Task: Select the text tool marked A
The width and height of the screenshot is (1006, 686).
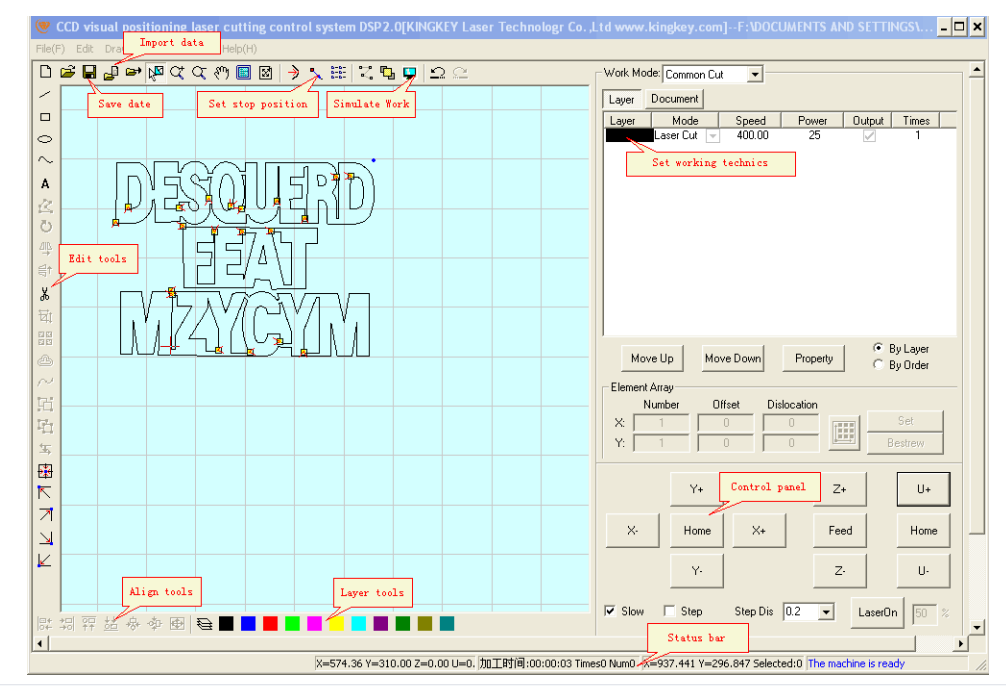Action: coord(45,184)
